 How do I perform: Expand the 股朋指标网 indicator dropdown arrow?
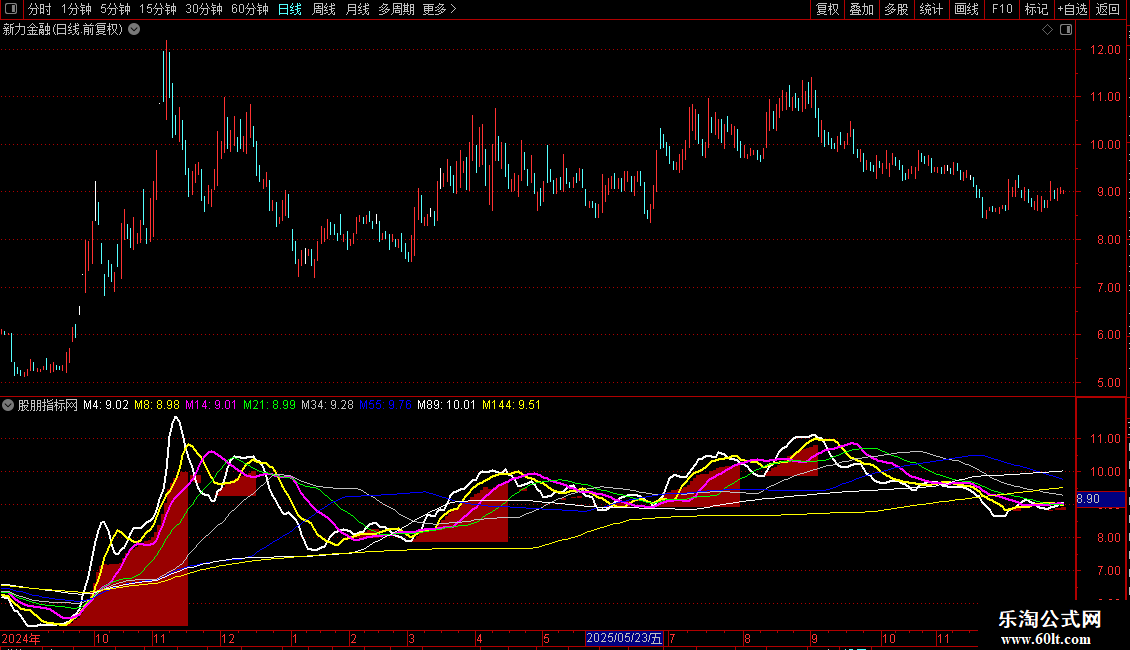pos(9,406)
